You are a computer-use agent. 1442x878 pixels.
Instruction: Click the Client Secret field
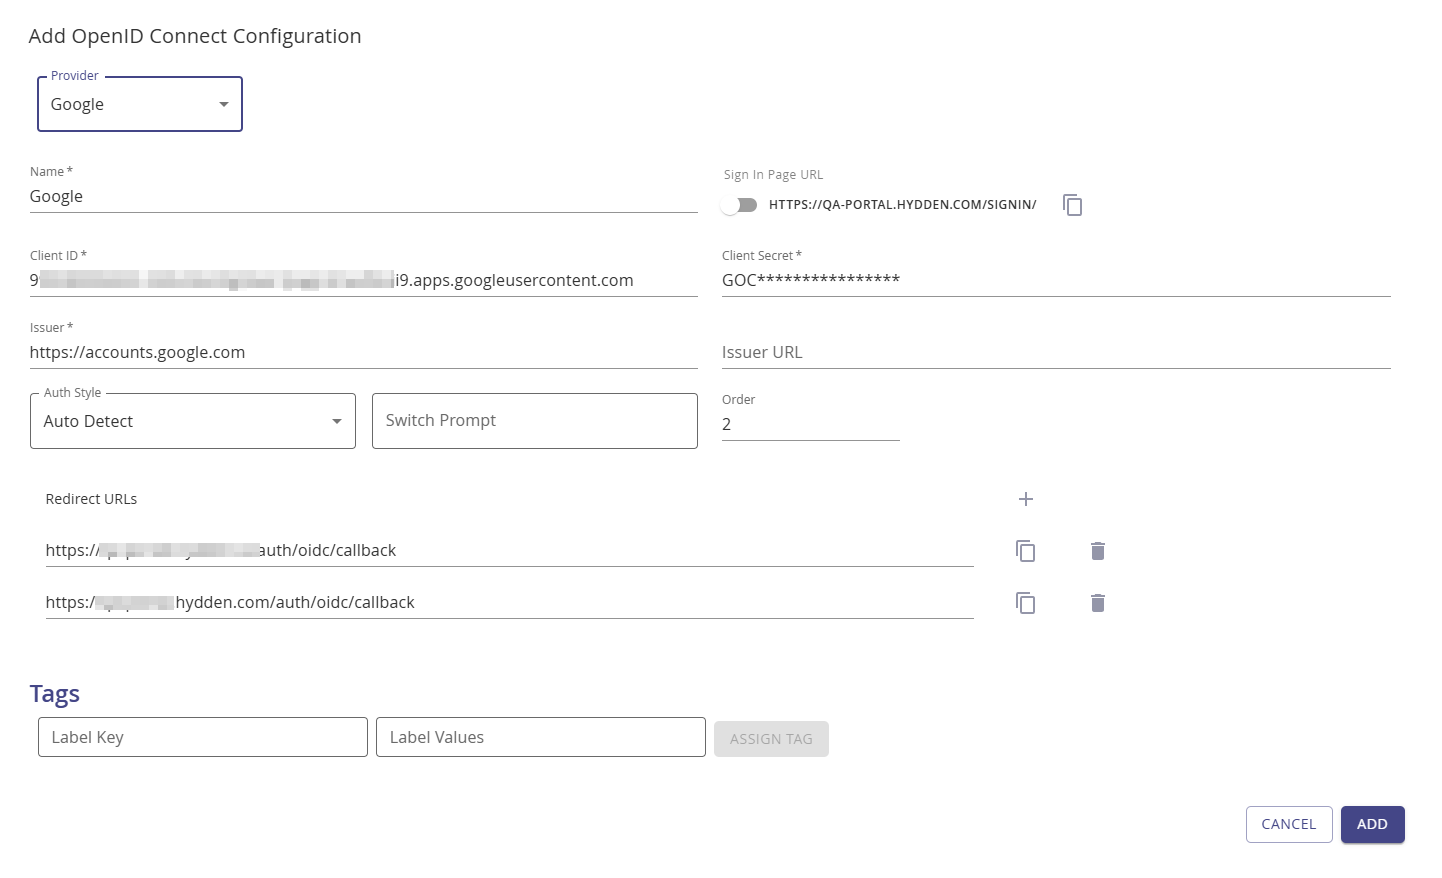coord(1055,280)
